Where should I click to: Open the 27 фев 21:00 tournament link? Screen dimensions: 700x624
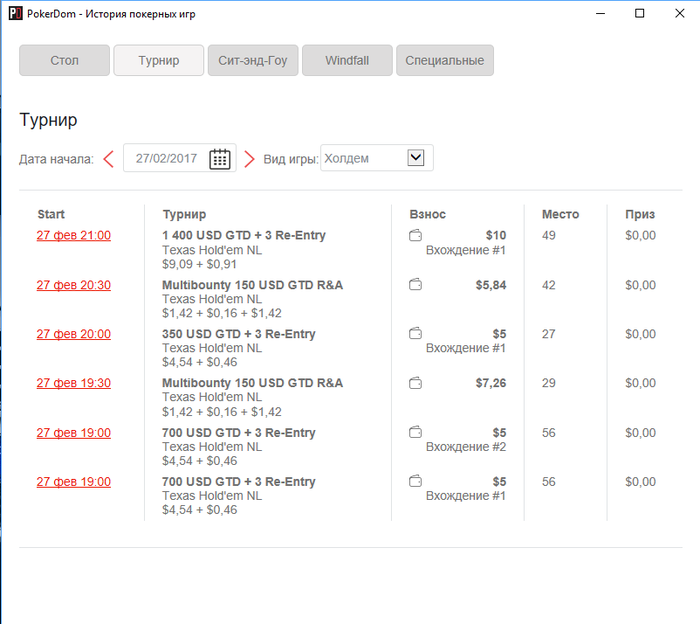pyautogui.click(x=74, y=235)
